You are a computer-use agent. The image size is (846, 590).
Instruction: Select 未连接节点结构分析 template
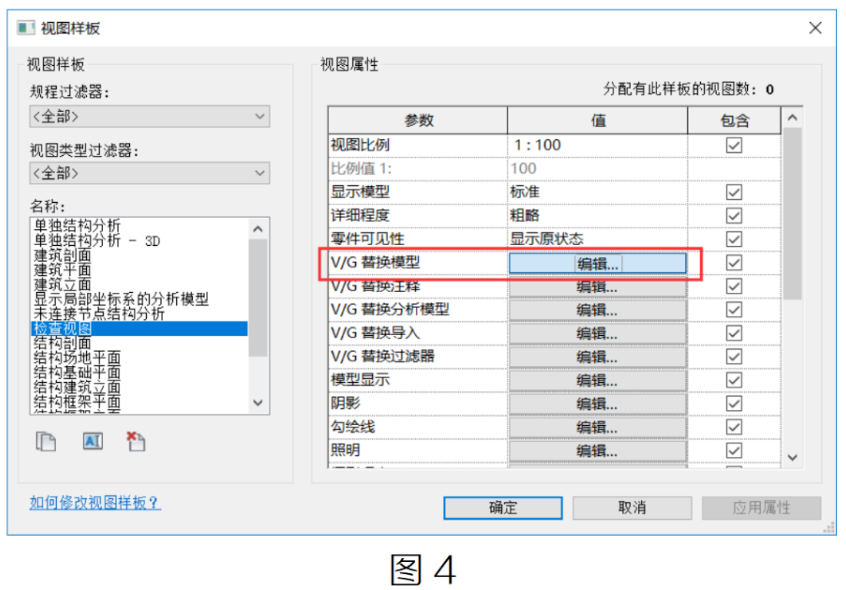[139, 313]
